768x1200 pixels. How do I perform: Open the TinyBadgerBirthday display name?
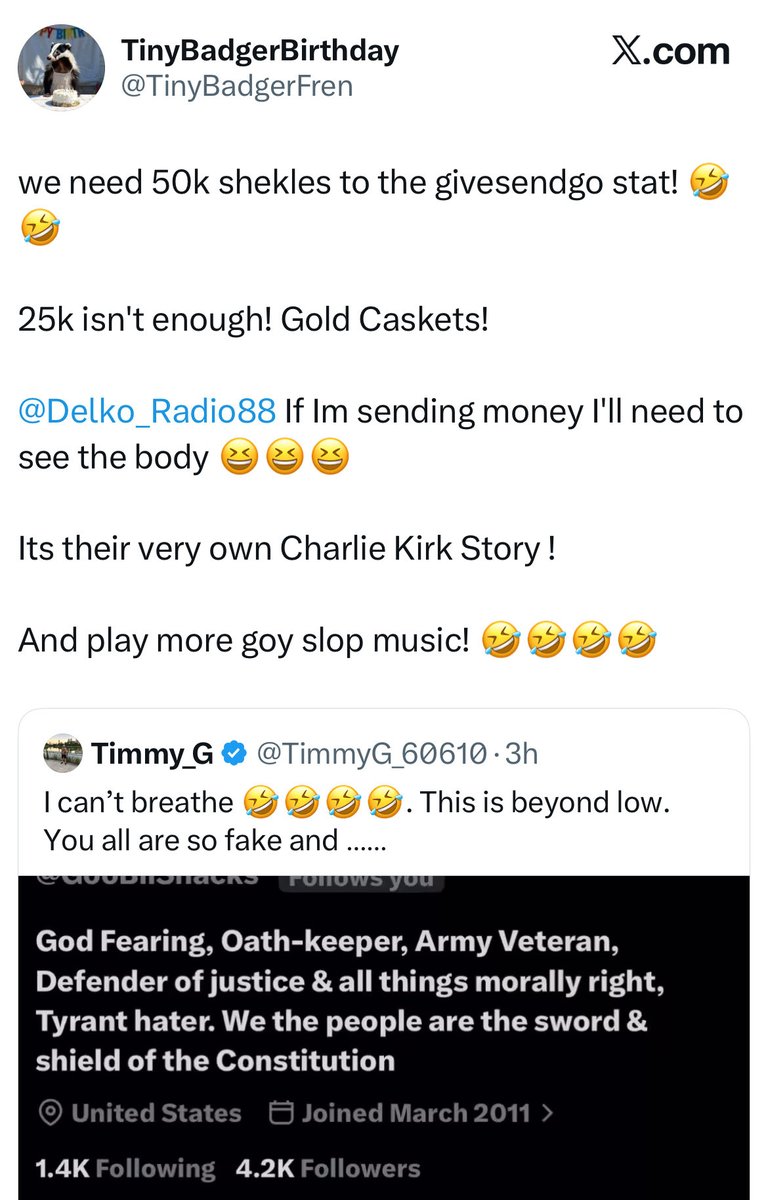(259, 50)
